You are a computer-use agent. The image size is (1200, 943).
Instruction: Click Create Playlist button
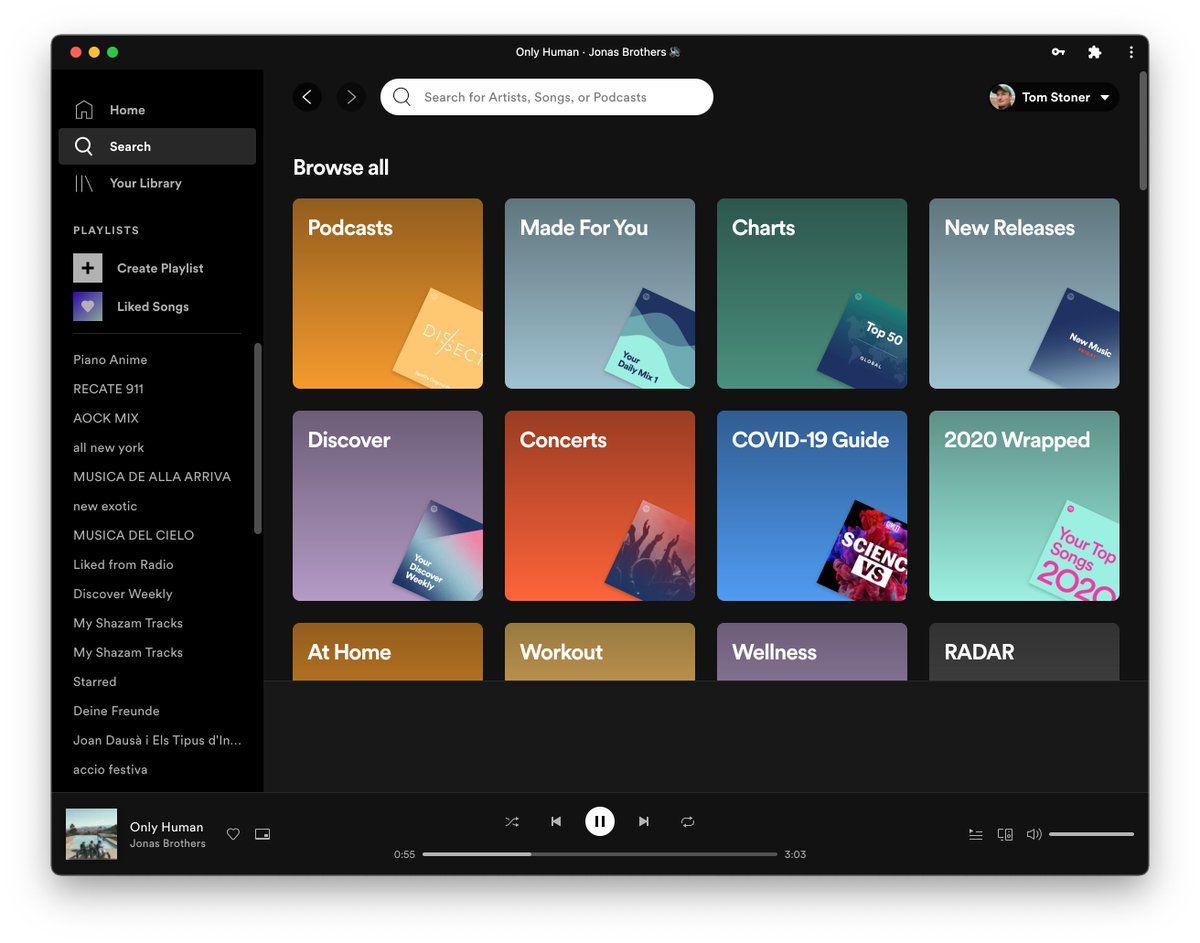click(159, 268)
